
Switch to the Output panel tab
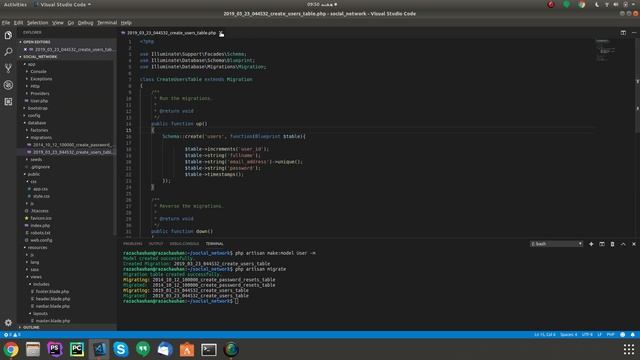coord(156,244)
